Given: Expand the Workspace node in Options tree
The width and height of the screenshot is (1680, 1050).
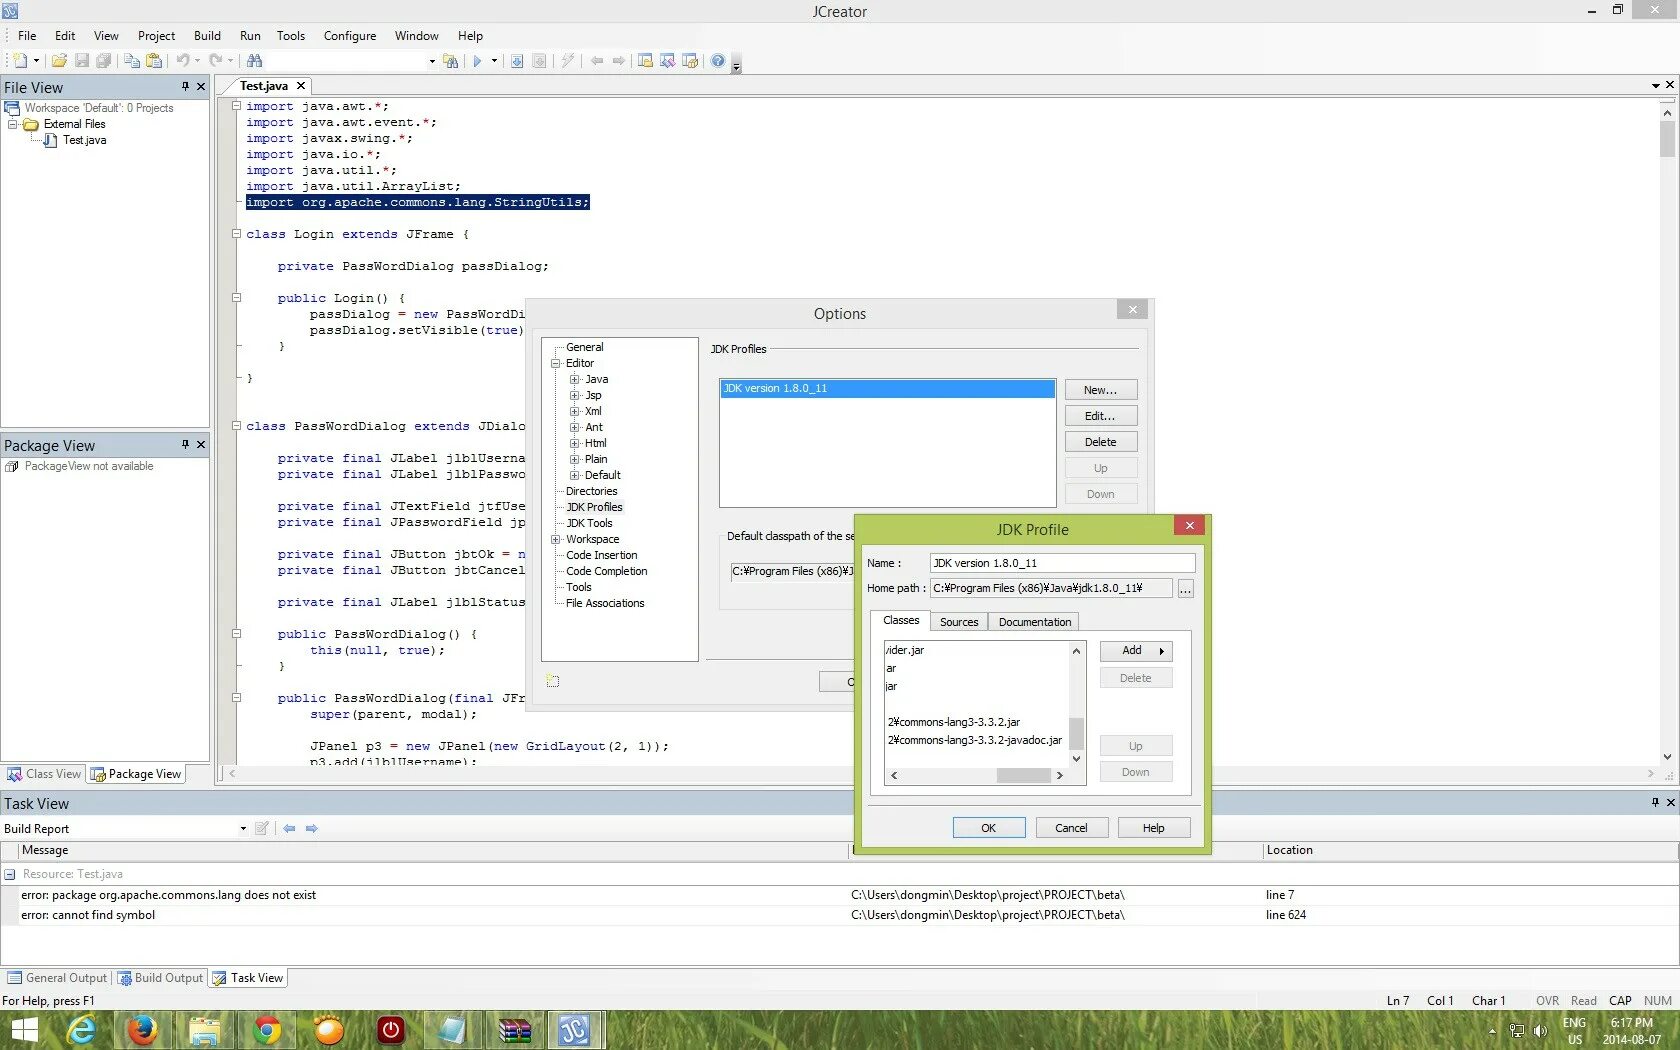Looking at the screenshot, I should (x=555, y=539).
